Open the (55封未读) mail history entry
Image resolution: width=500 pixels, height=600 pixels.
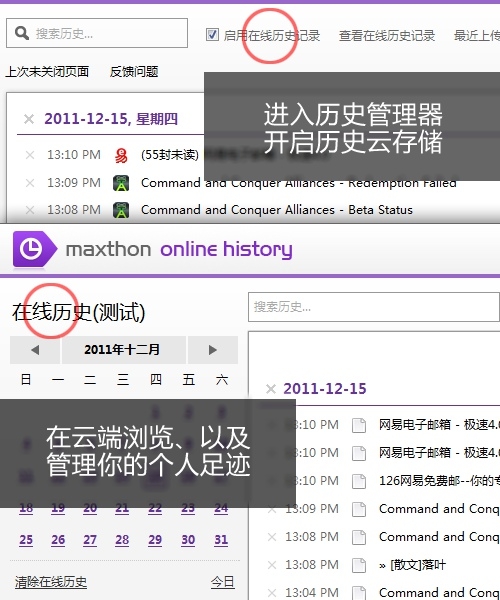[170, 155]
